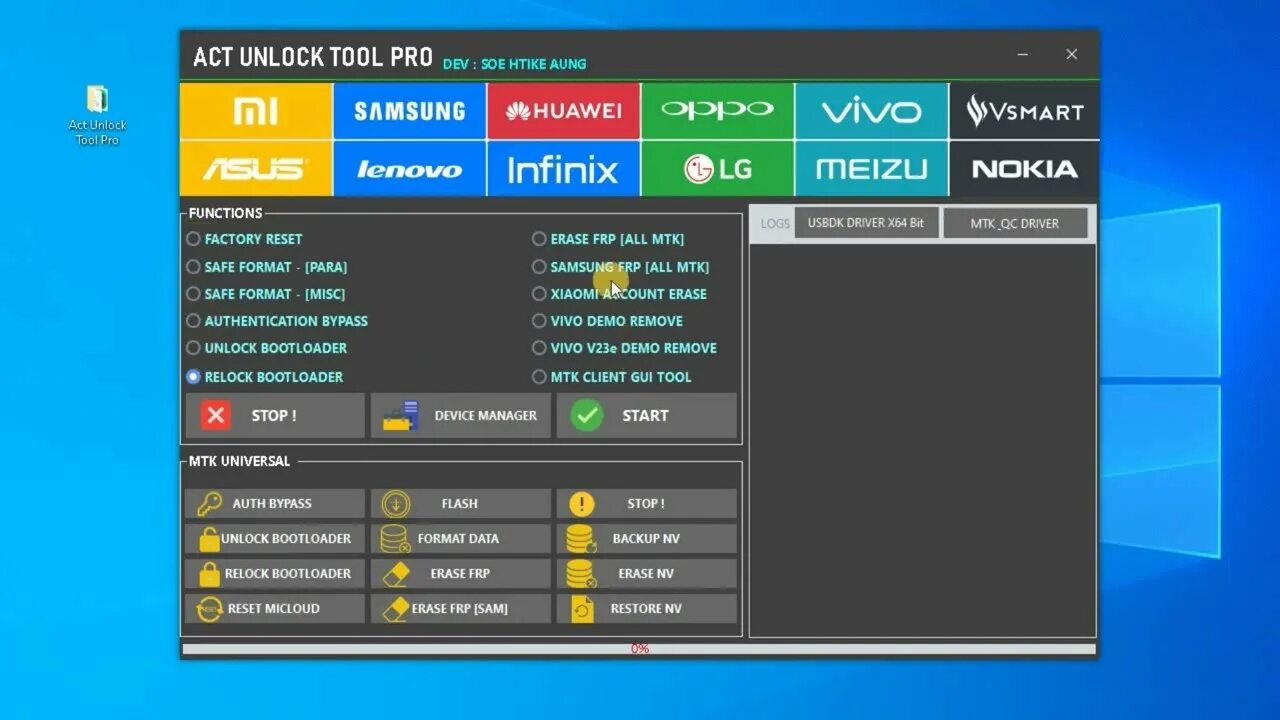This screenshot has height=720, width=1280.
Task: Select Samsung FRP [ALL MTK] option
Action: [621, 267]
